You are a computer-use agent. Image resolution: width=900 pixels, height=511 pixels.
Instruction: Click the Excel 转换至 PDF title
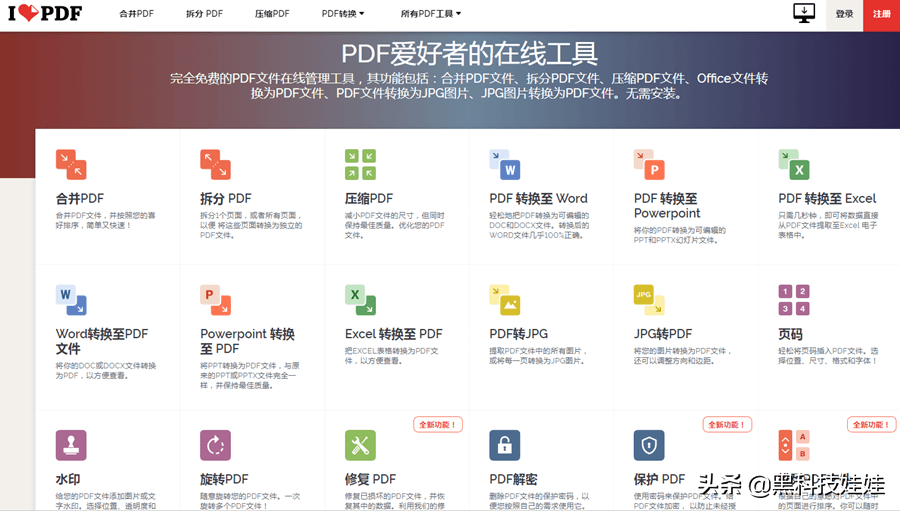(394, 334)
